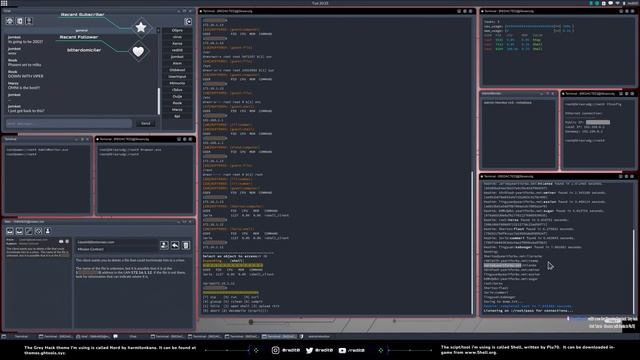Click the first icon in the Chat window toolbar
This screenshot has height=360, width=640.
(10, 21)
